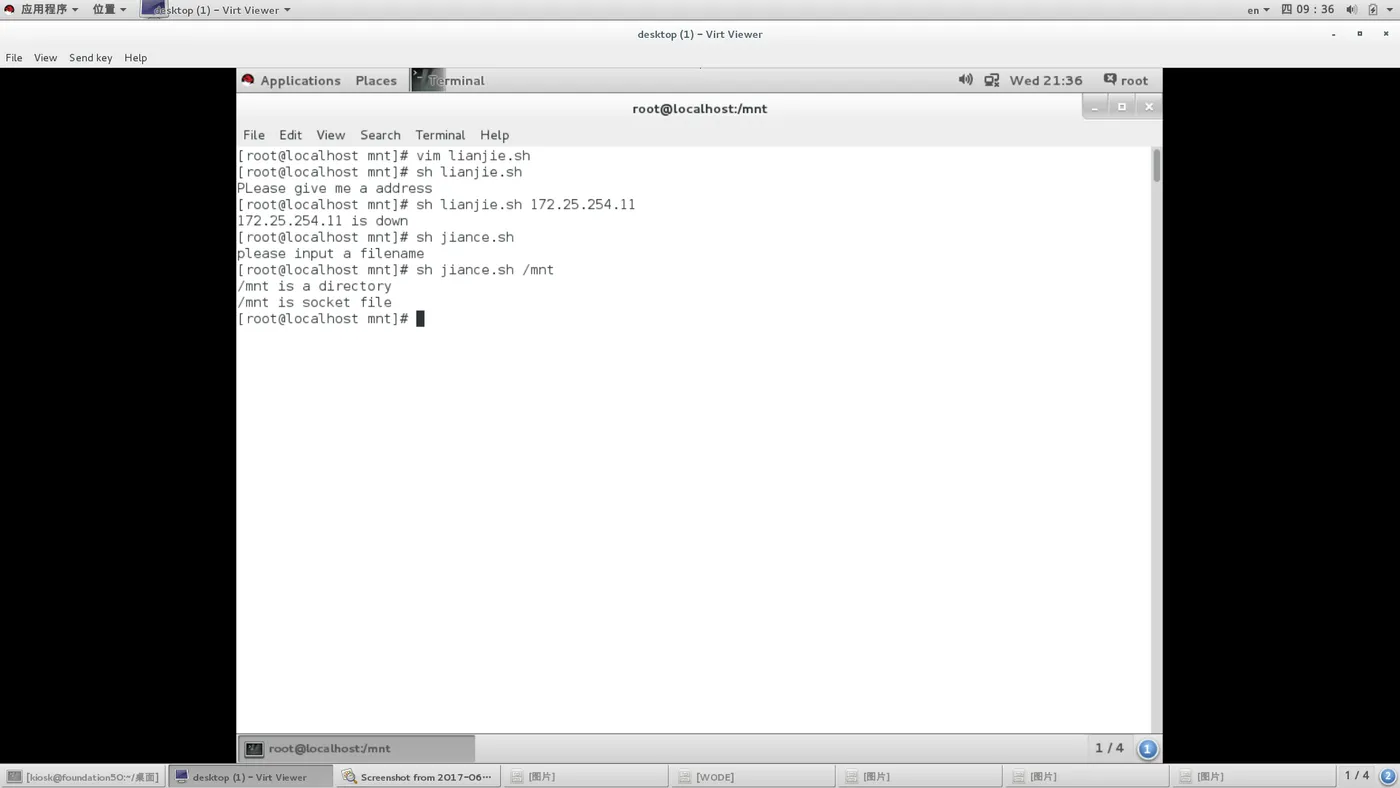Image resolution: width=1400 pixels, height=788 pixels.
Task: Maximize the Virt Viewer window
Action: [1359, 34]
